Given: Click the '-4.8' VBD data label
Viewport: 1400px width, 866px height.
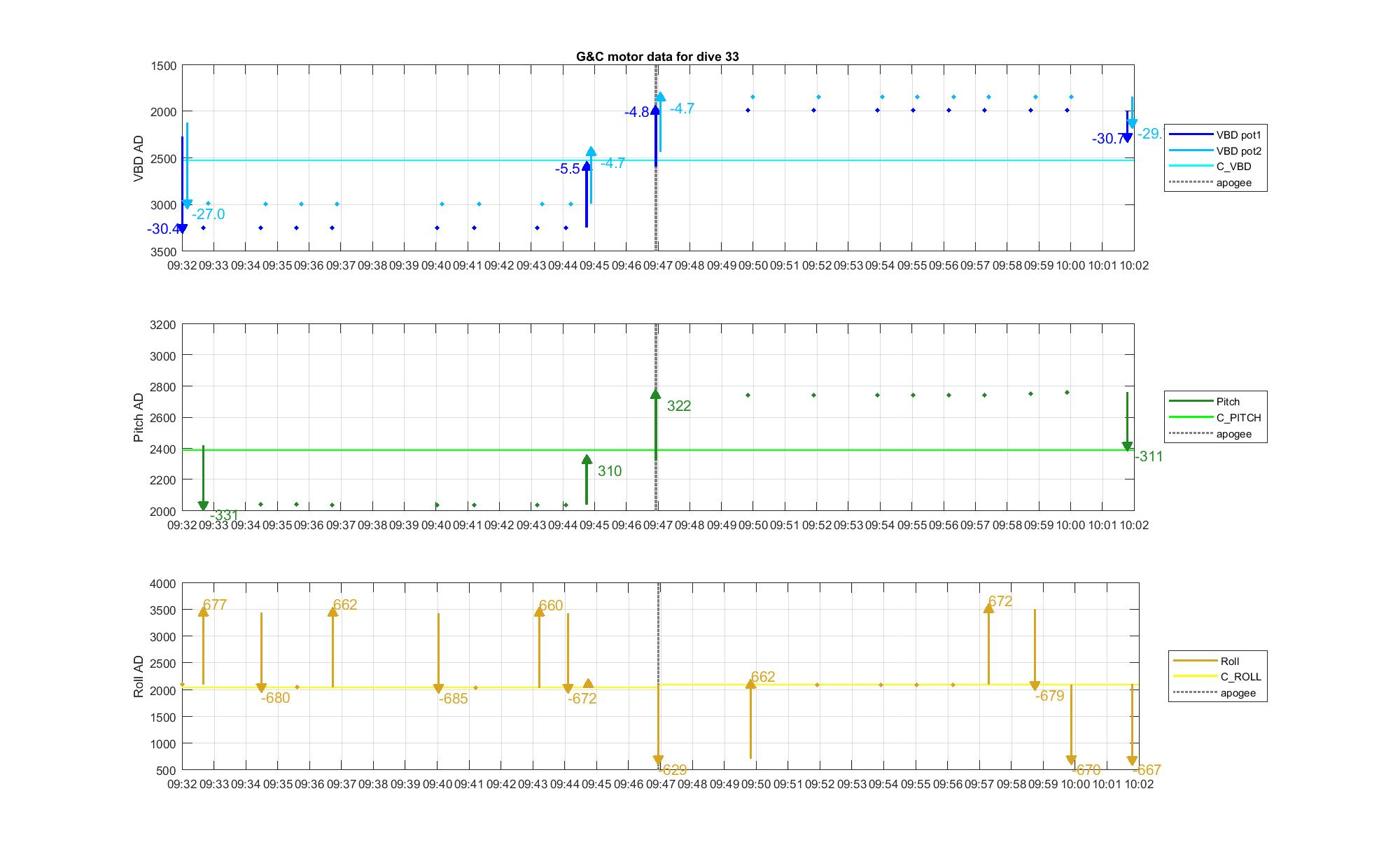Looking at the screenshot, I should point(637,113).
